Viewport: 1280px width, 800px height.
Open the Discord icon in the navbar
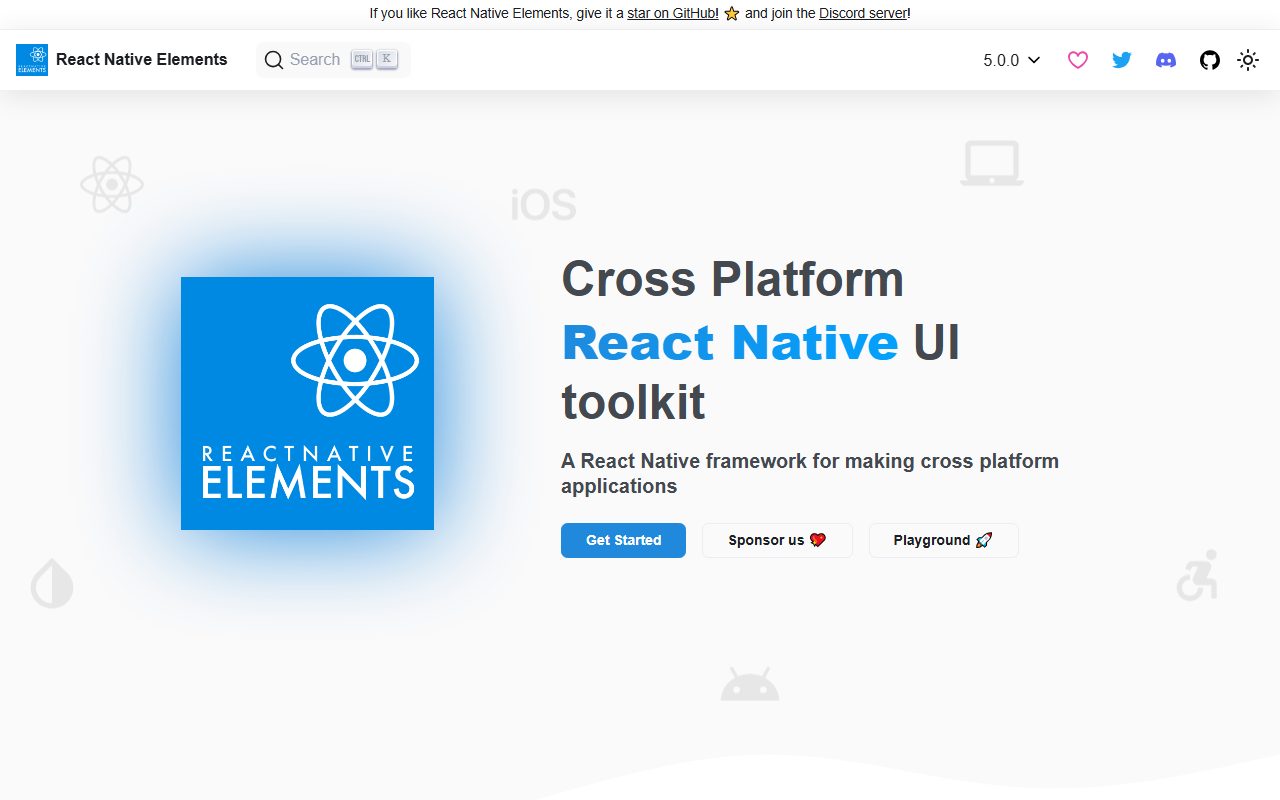point(1166,60)
